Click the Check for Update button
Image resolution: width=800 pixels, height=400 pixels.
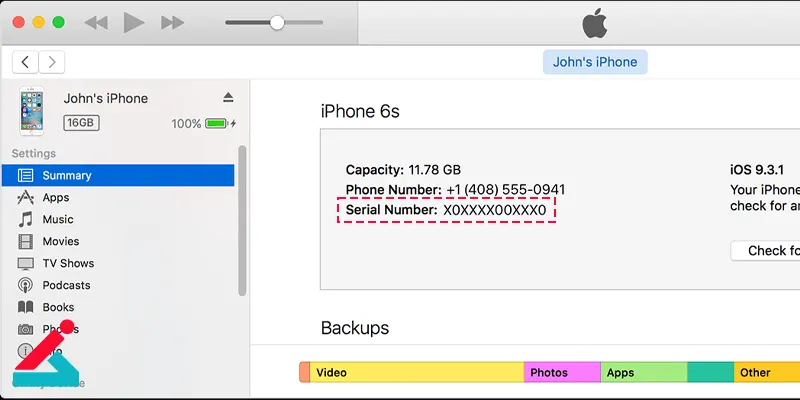[765, 251]
